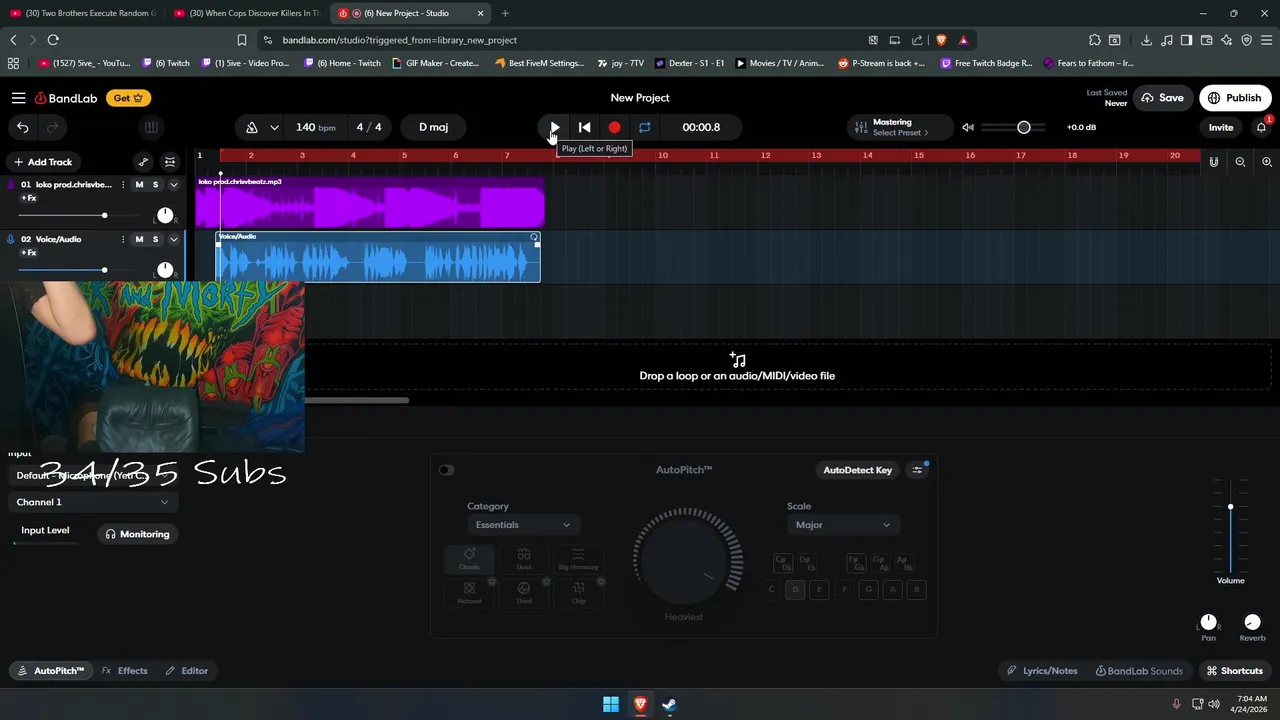Select the Classic AutoPitch preset
This screenshot has height=720, width=1280.
pyautogui.click(x=469, y=559)
